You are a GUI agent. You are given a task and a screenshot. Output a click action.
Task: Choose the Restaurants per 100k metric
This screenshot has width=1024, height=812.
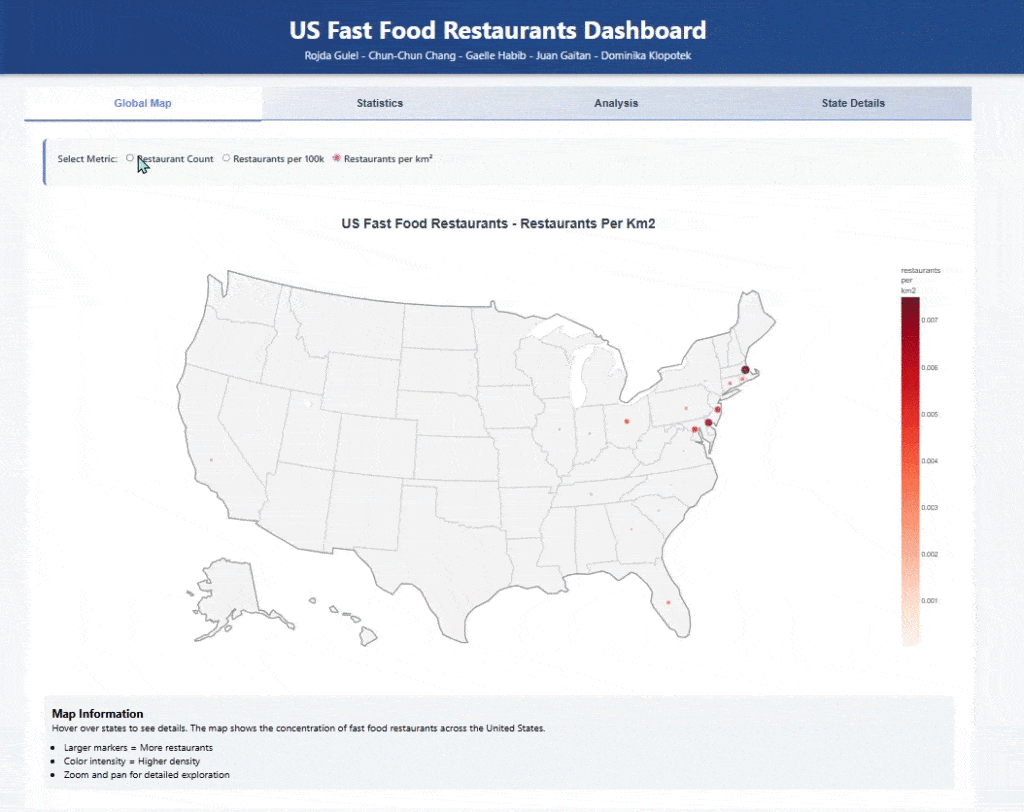226,158
